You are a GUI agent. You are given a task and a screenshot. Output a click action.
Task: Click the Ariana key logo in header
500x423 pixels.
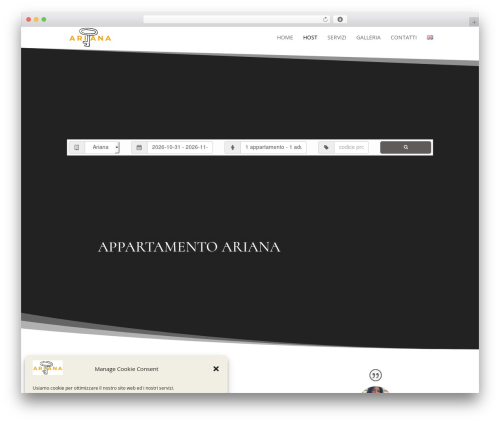(x=90, y=37)
